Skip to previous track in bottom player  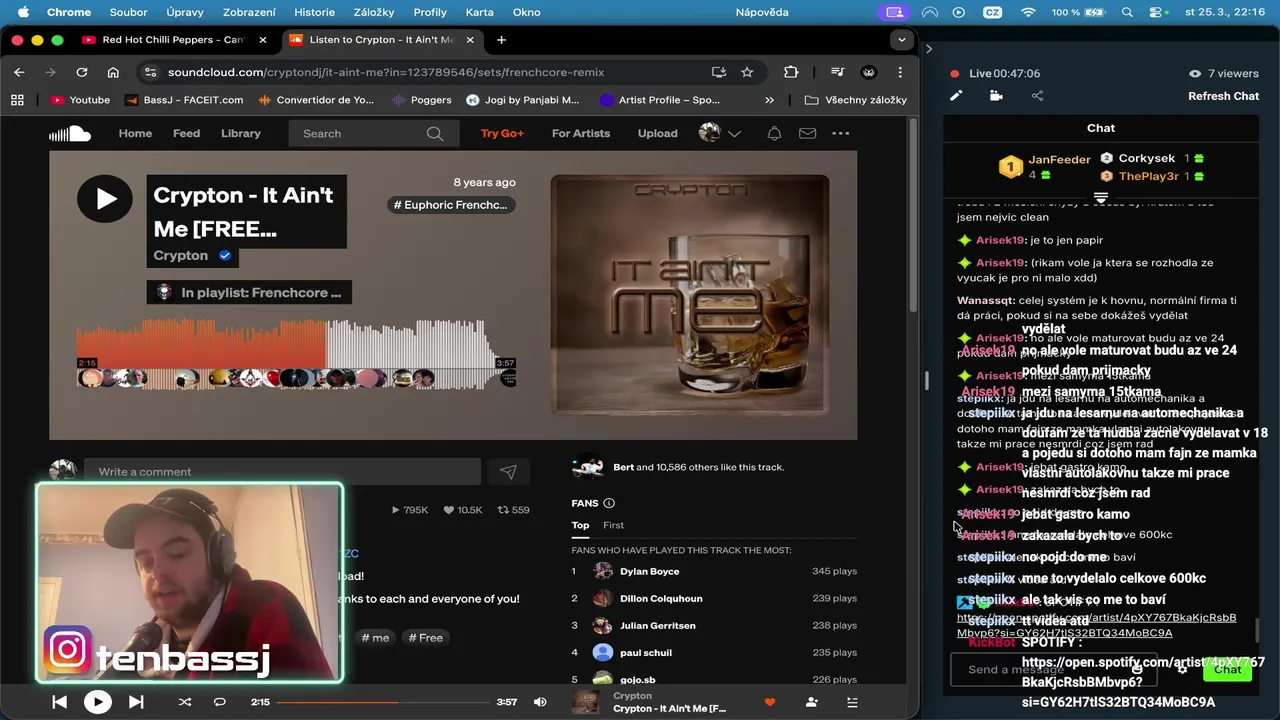point(59,702)
